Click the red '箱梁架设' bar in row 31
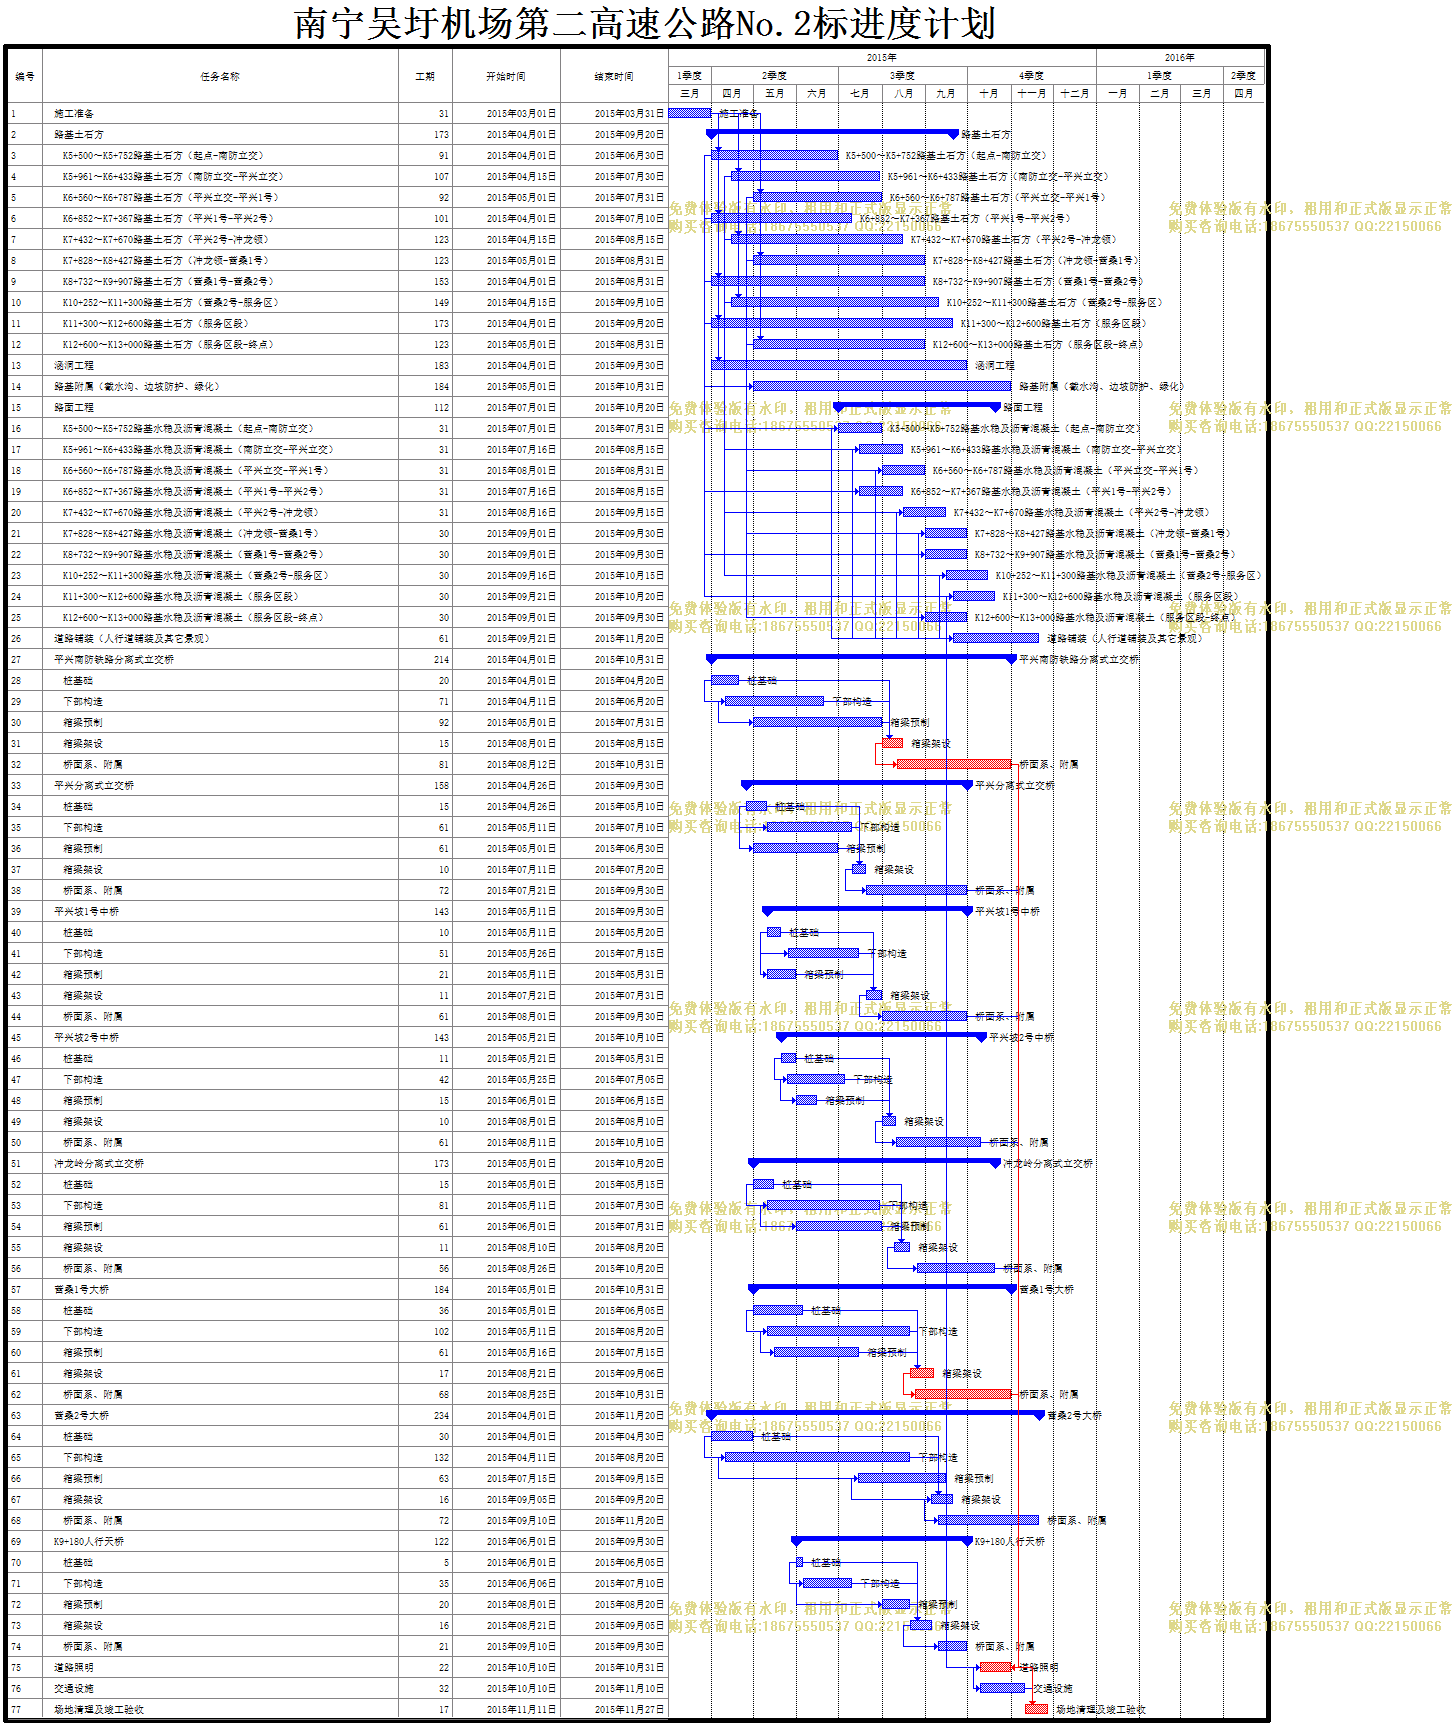Screen dimensions: 1452x1724 click(892, 743)
